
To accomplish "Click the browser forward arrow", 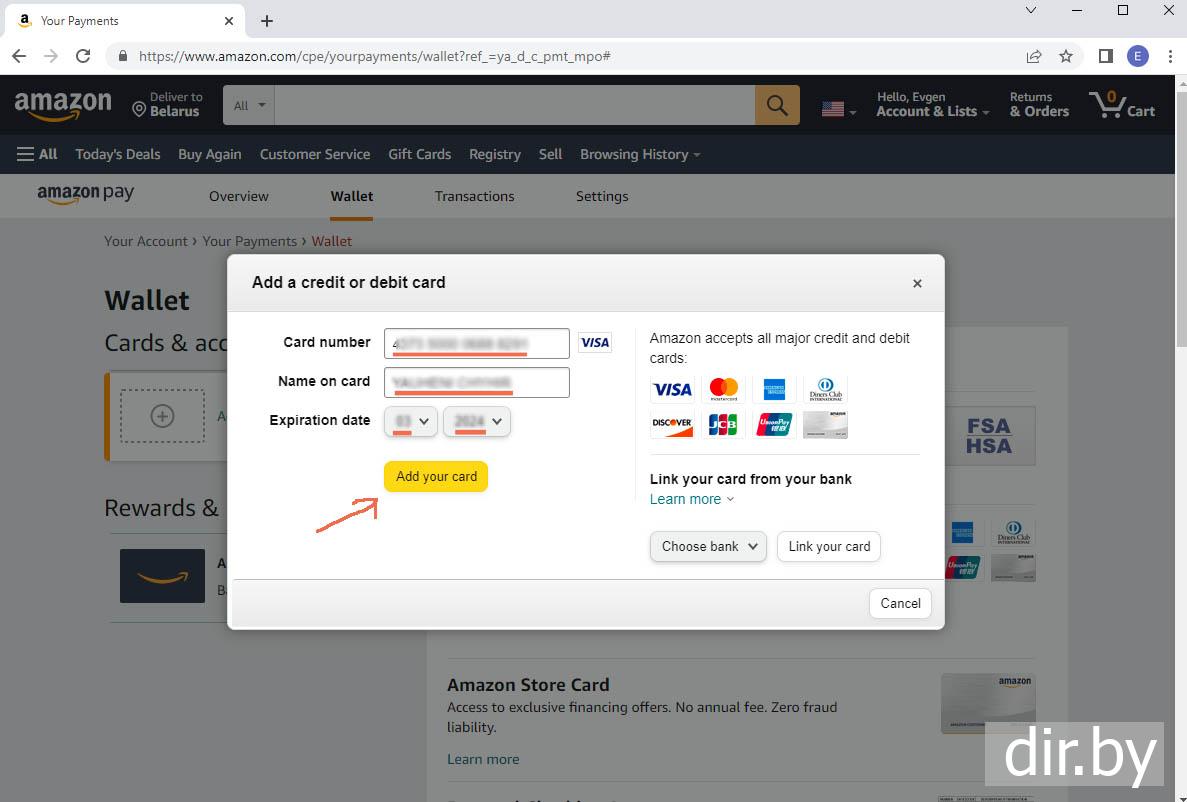I will coord(51,56).
